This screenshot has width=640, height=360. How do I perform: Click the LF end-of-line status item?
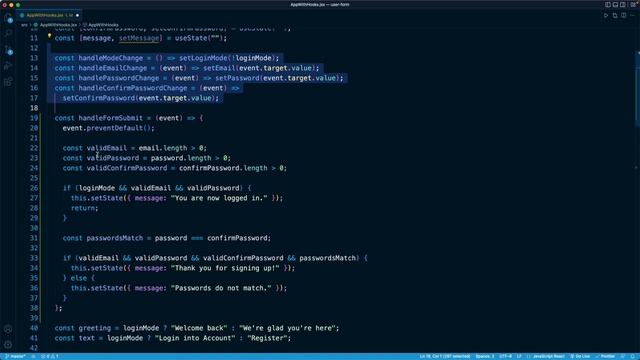point(519,356)
